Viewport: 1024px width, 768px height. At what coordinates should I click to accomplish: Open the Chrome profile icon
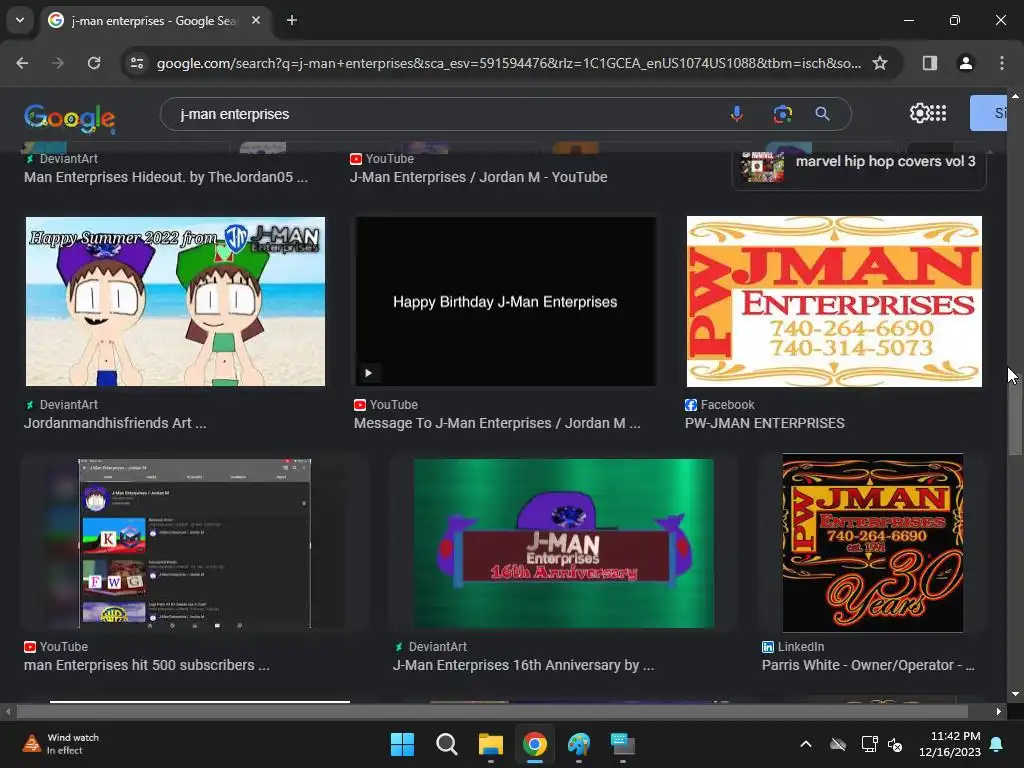click(965, 63)
